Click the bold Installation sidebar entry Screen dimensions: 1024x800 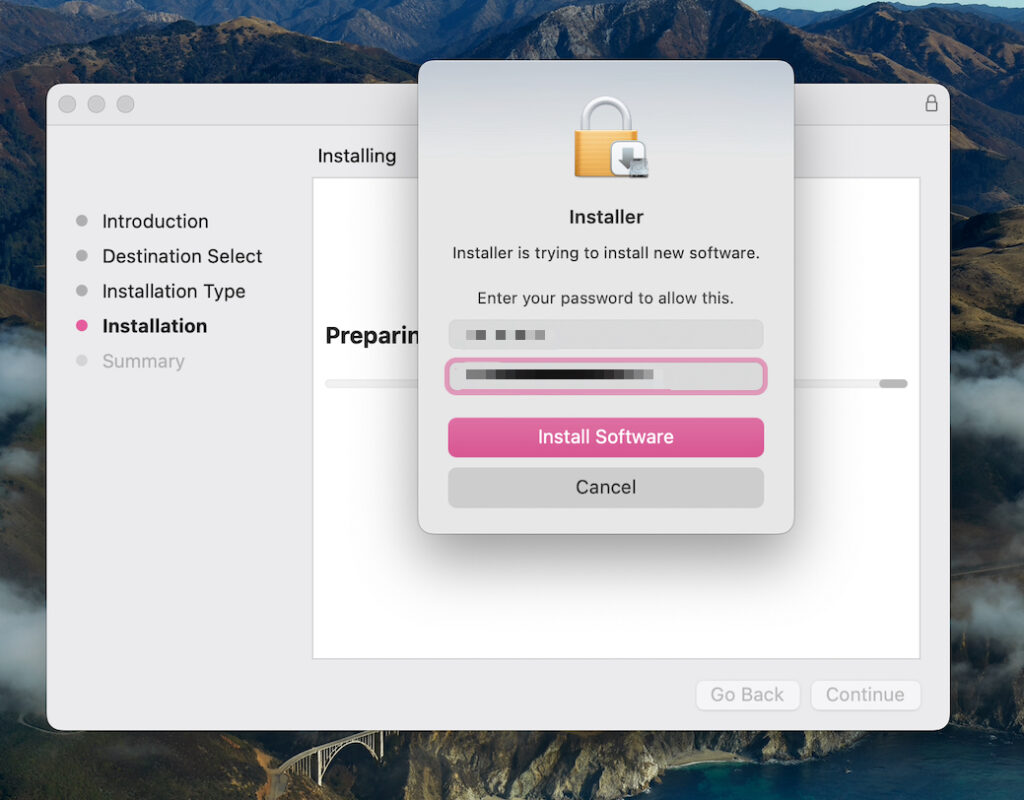155,326
